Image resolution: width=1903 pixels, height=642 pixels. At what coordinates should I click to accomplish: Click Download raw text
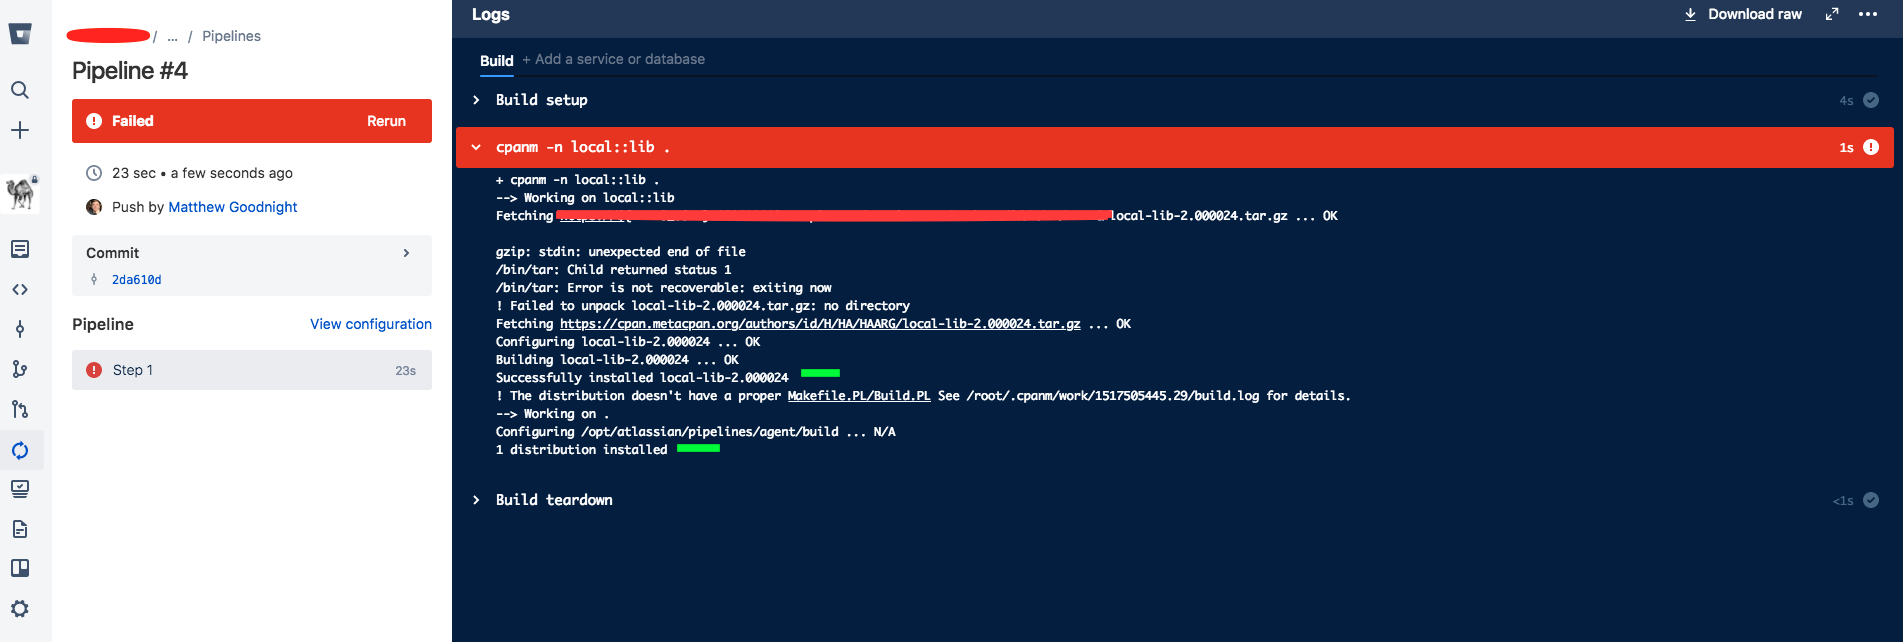(x=1755, y=14)
